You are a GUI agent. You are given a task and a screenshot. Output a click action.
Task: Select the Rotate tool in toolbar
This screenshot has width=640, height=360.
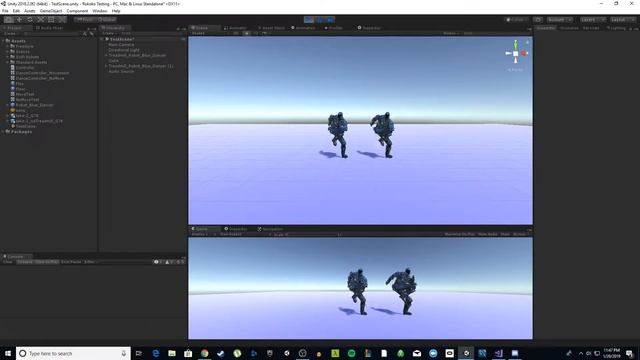coord(30,19)
